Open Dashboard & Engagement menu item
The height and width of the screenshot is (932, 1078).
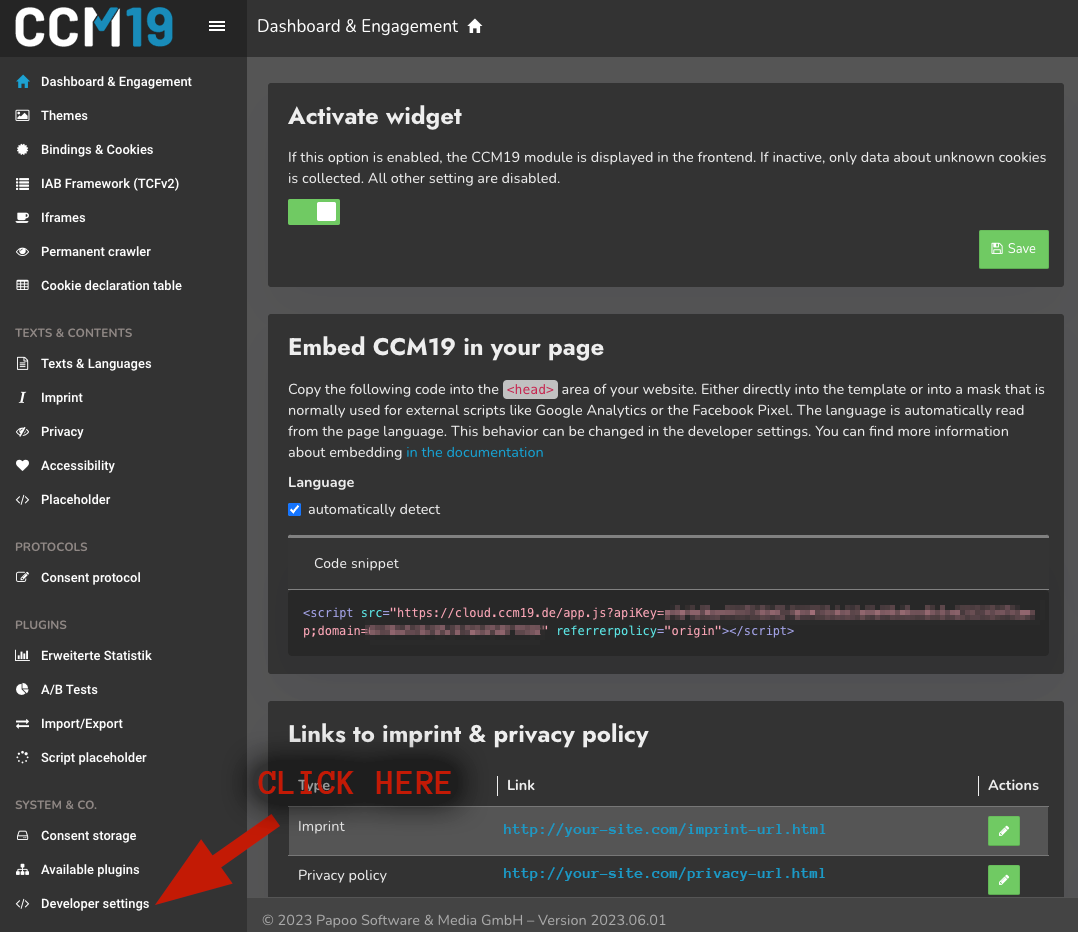[116, 82]
